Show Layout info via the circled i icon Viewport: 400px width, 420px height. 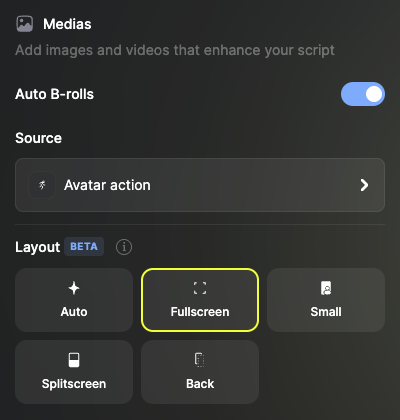click(124, 247)
